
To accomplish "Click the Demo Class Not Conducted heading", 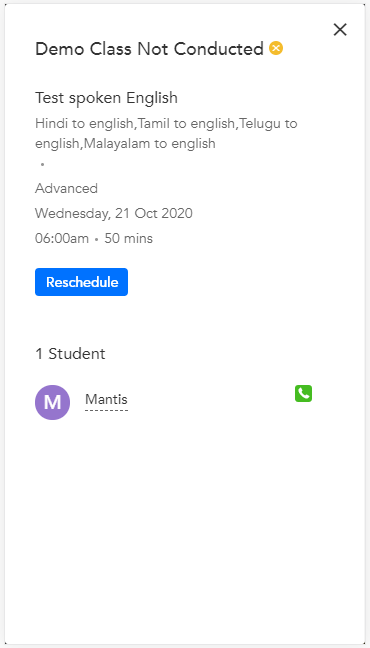I will 149,49.
